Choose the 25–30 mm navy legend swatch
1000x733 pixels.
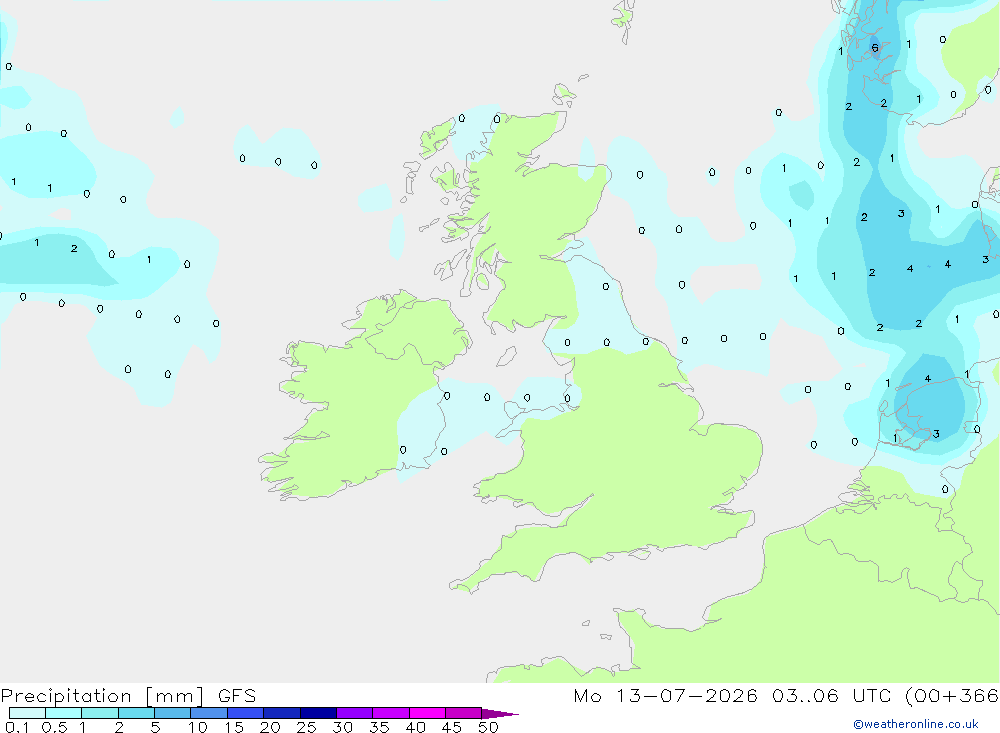click(318, 713)
